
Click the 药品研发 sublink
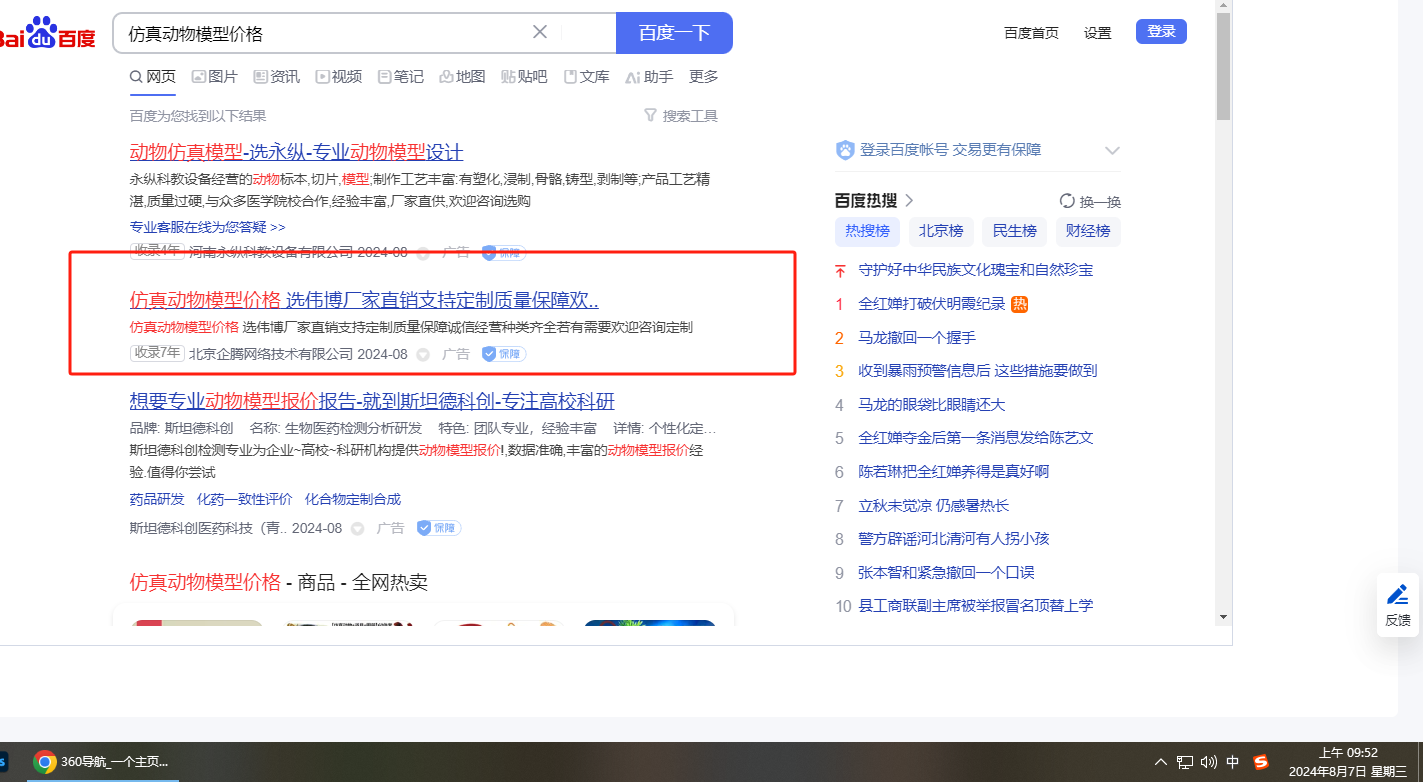tap(157, 499)
